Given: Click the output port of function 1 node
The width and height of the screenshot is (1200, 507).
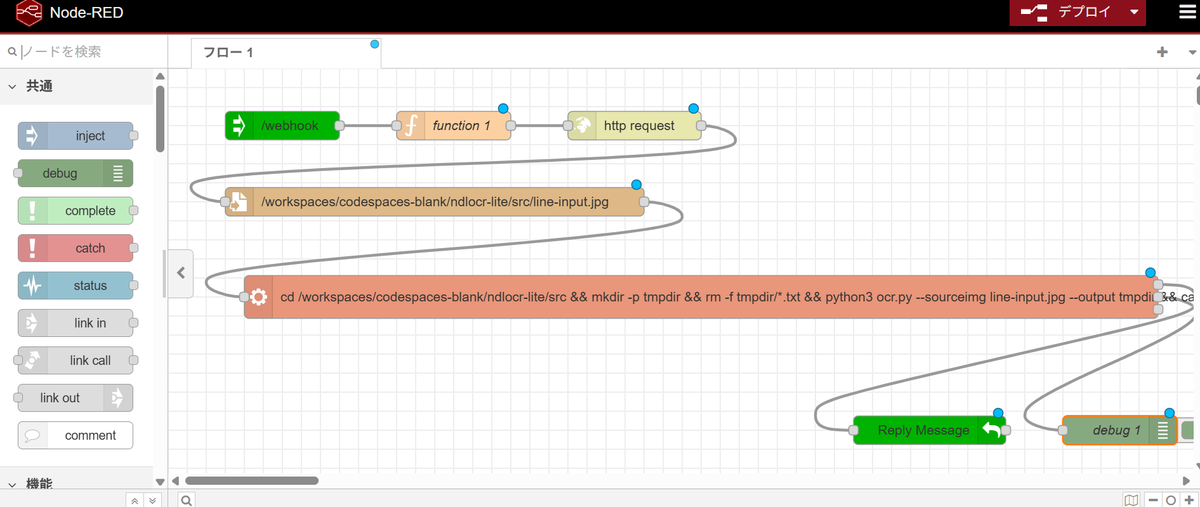Looking at the screenshot, I should 511,126.
